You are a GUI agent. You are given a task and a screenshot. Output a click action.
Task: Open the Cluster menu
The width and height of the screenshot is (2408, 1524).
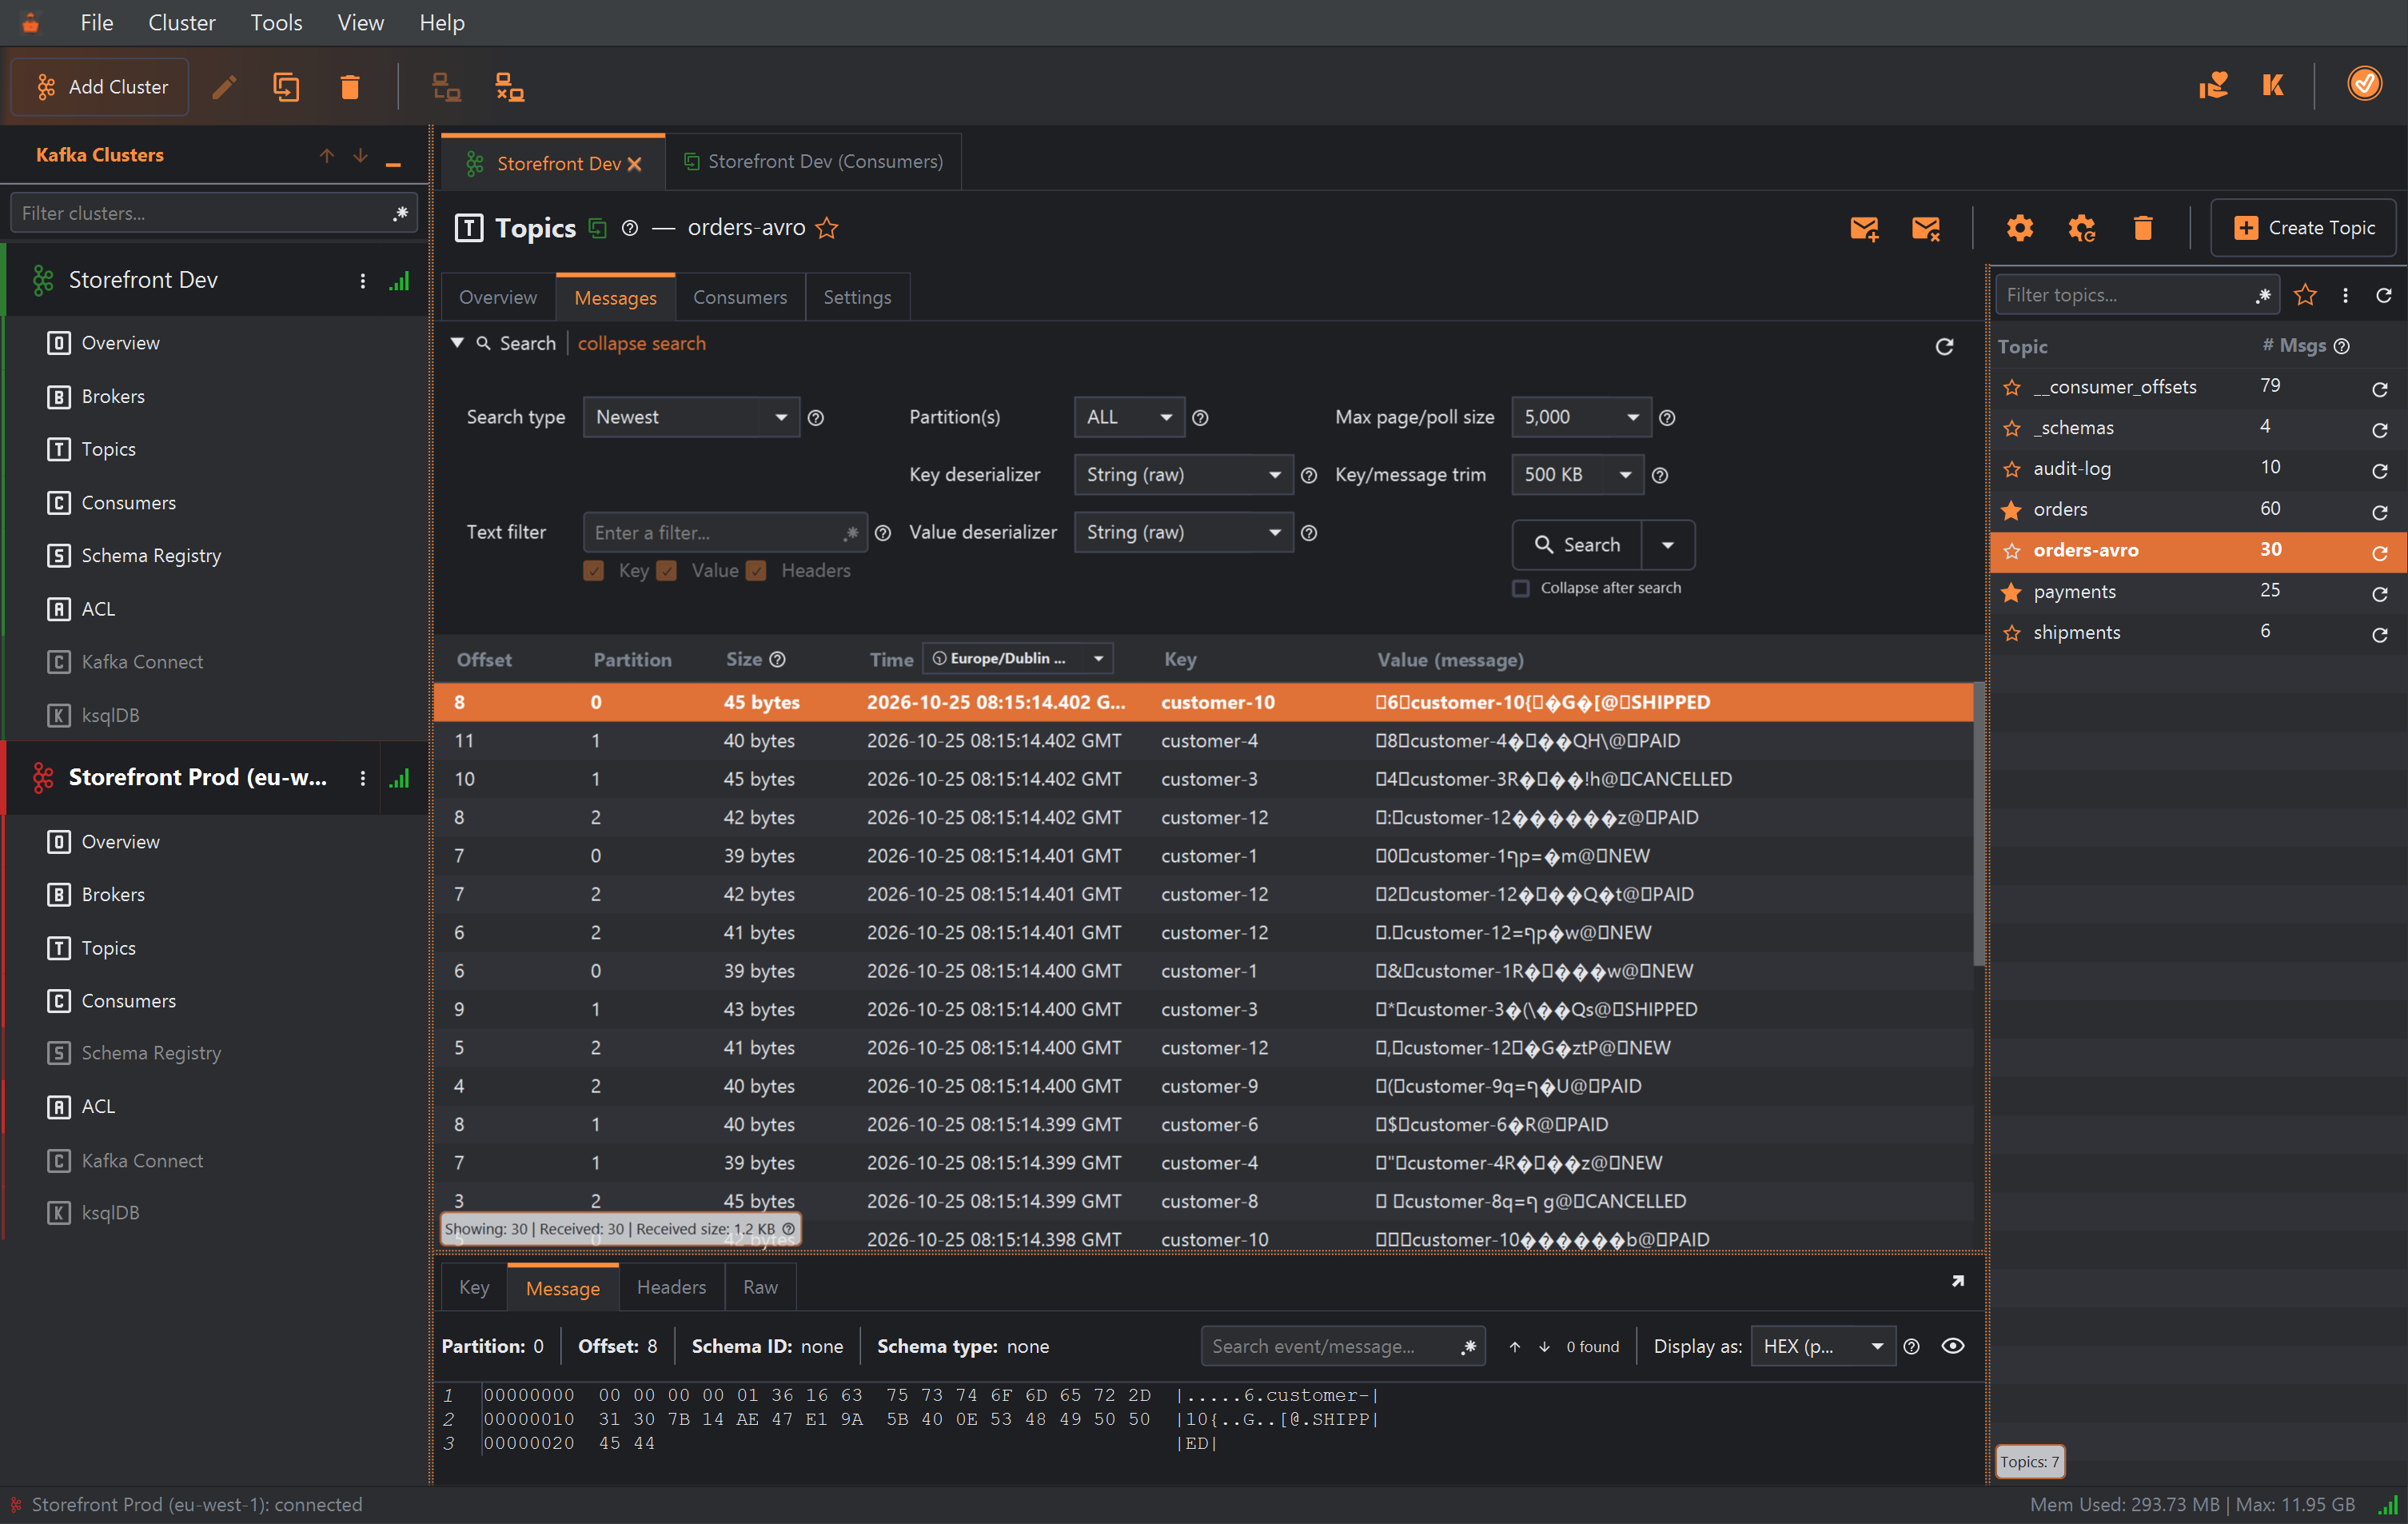point(181,22)
